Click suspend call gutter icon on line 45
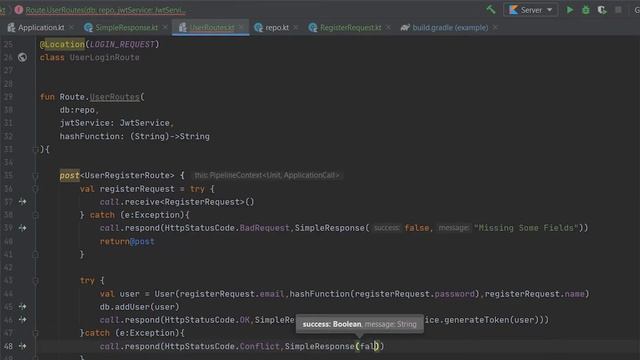Screen dimensions: 640x360 [x=22, y=307]
